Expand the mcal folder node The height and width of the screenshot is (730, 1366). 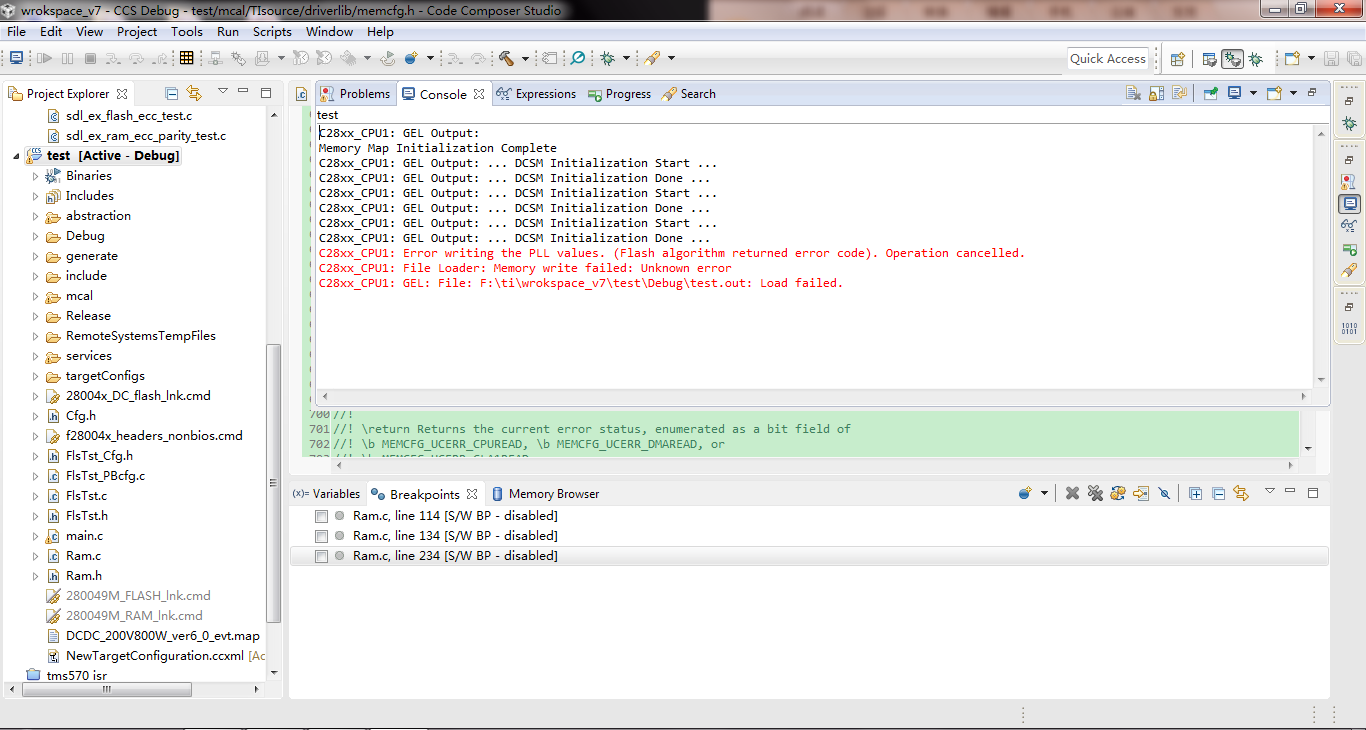[35, 296]
